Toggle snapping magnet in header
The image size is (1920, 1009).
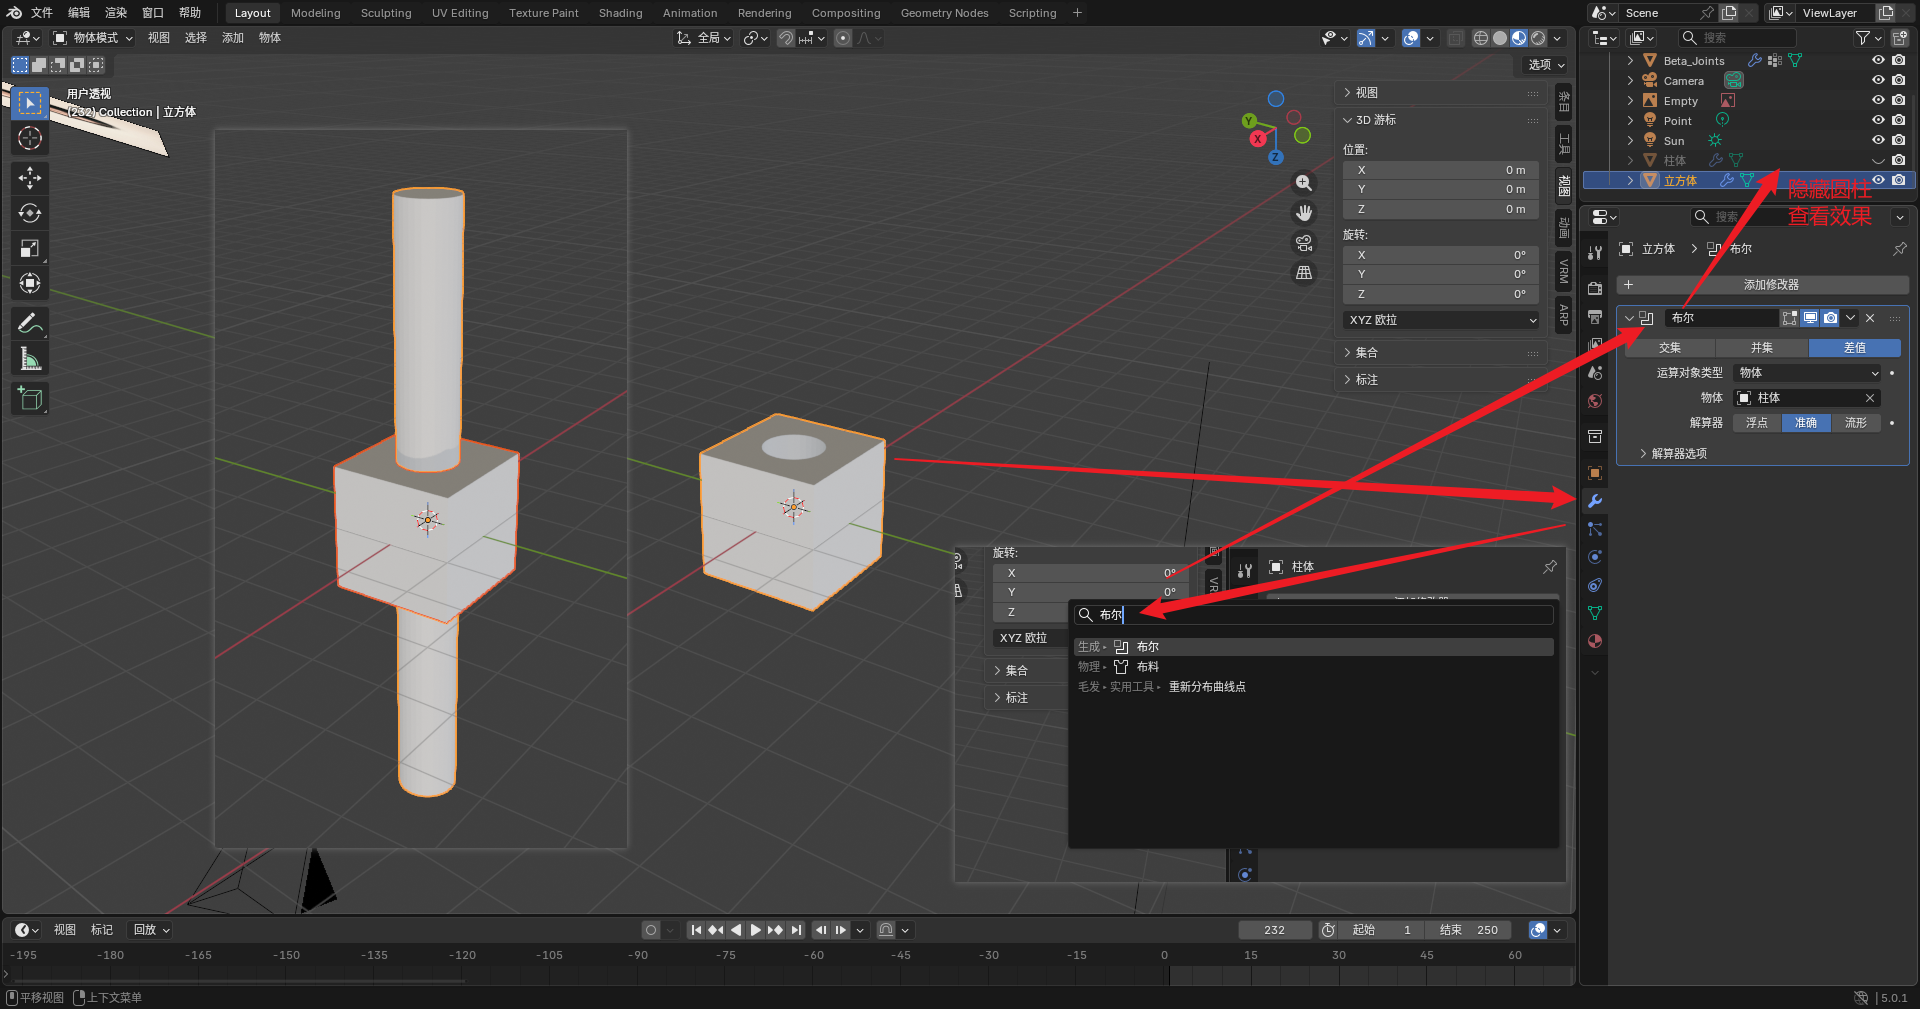click(x=786, y=38)
